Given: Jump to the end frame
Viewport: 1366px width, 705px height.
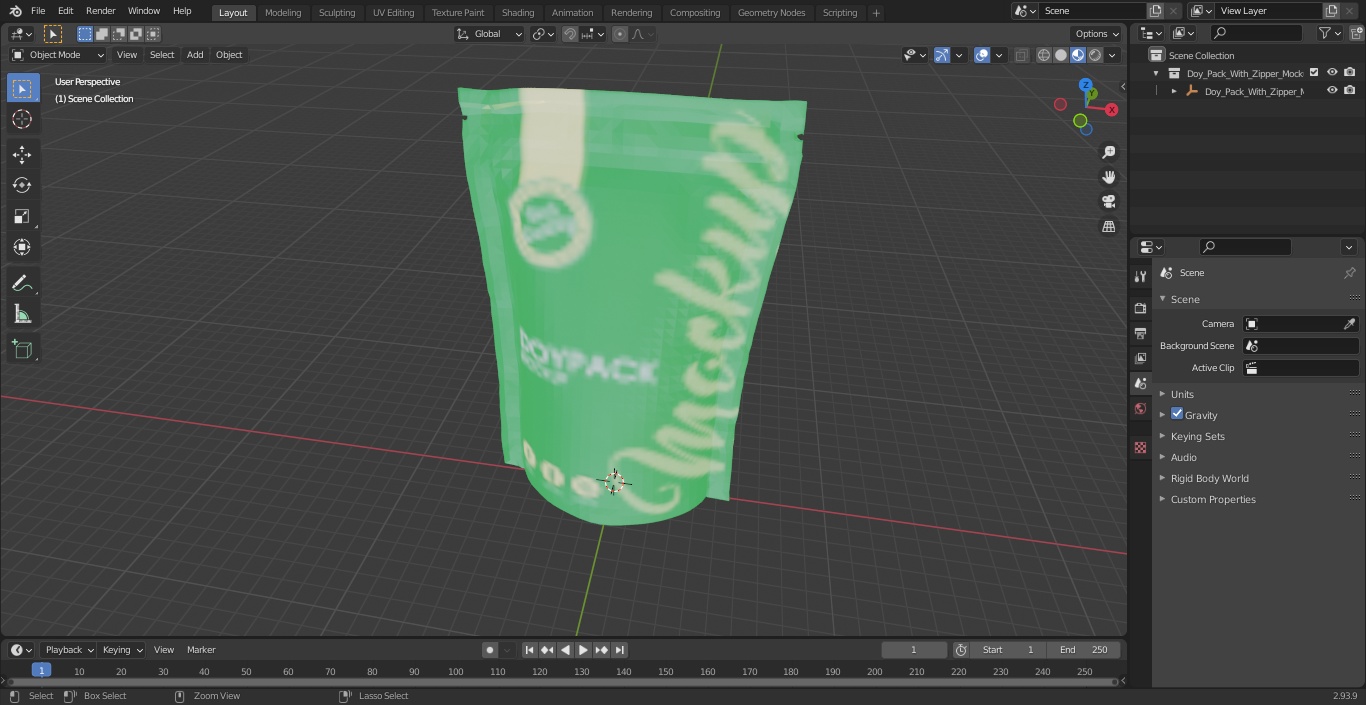Looking at the screenshot, I should coord(620,650).
